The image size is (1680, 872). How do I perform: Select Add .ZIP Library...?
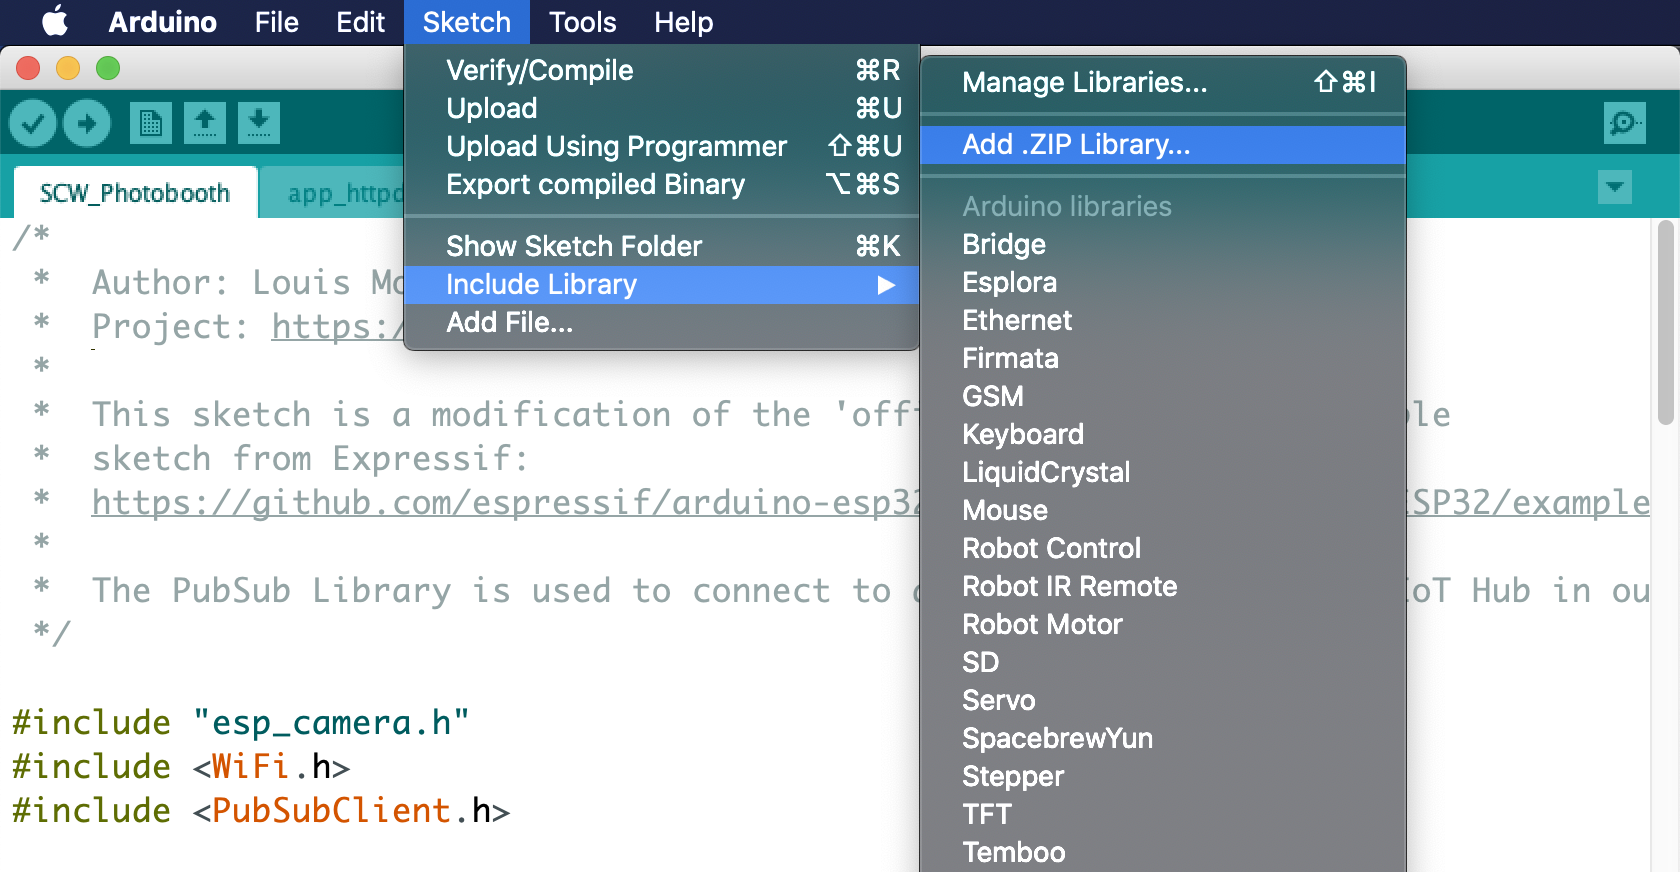click(1163, 144)
